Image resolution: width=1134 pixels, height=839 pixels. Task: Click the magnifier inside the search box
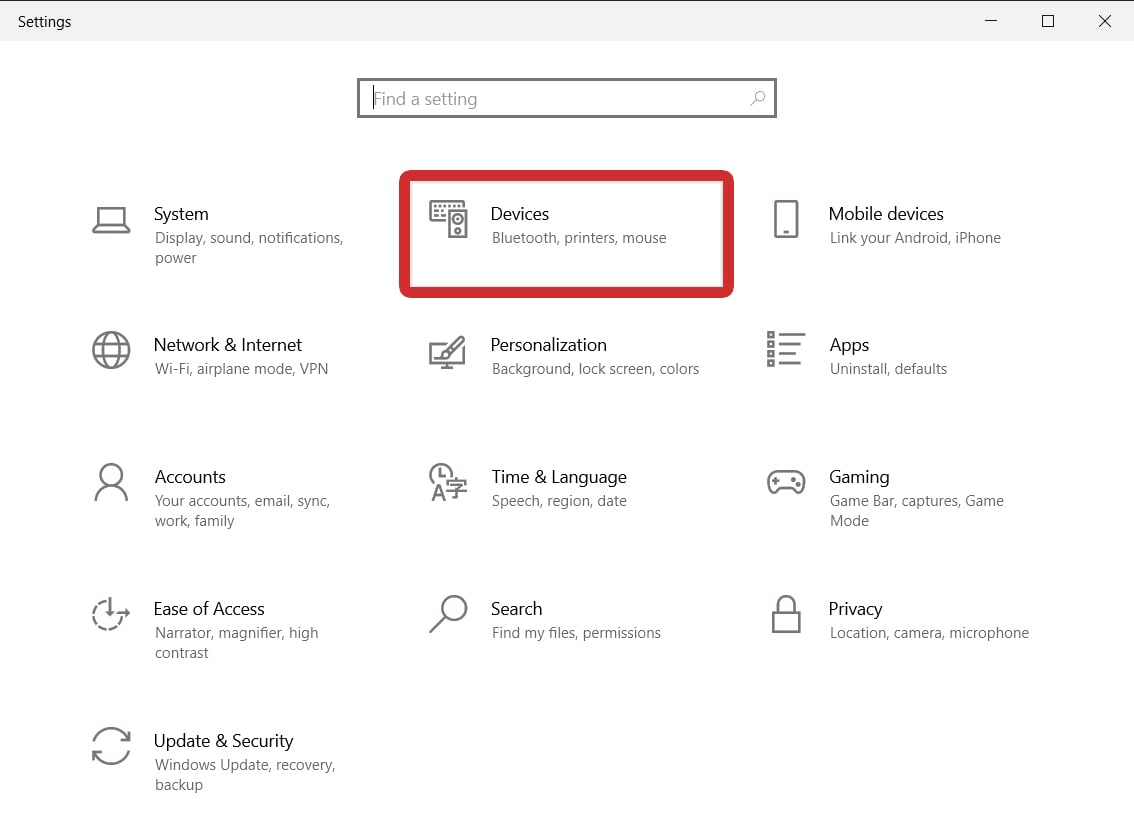click(758, 98)
